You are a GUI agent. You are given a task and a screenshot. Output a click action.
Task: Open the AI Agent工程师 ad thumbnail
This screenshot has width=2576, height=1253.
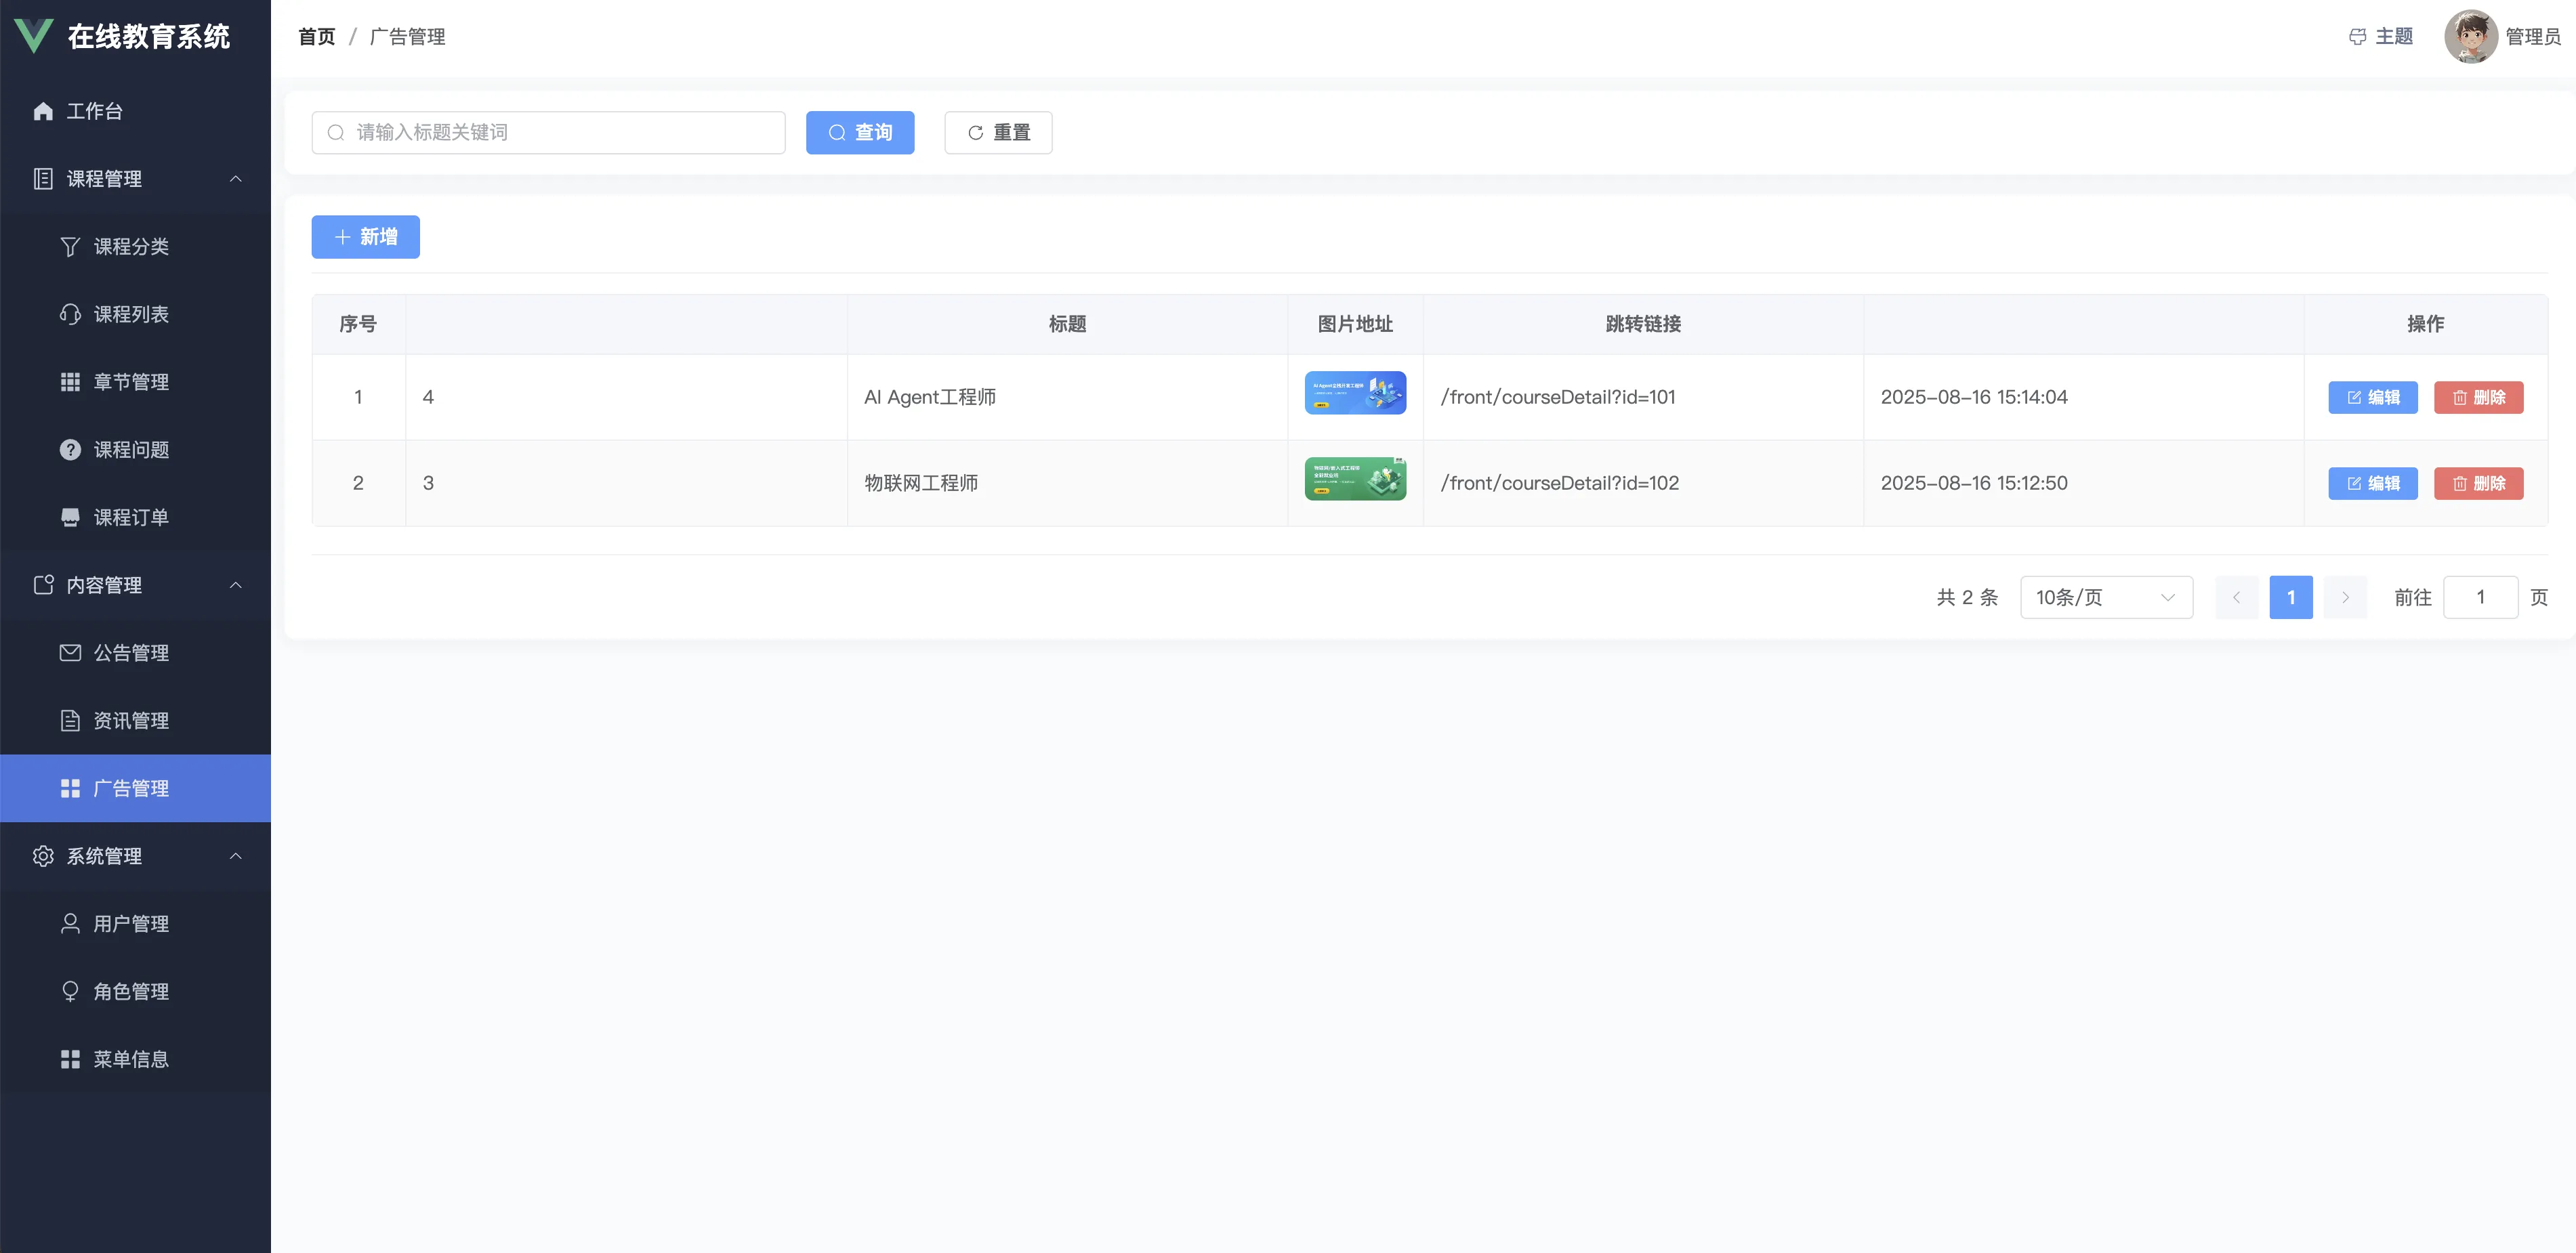[x=1354, y=393]
